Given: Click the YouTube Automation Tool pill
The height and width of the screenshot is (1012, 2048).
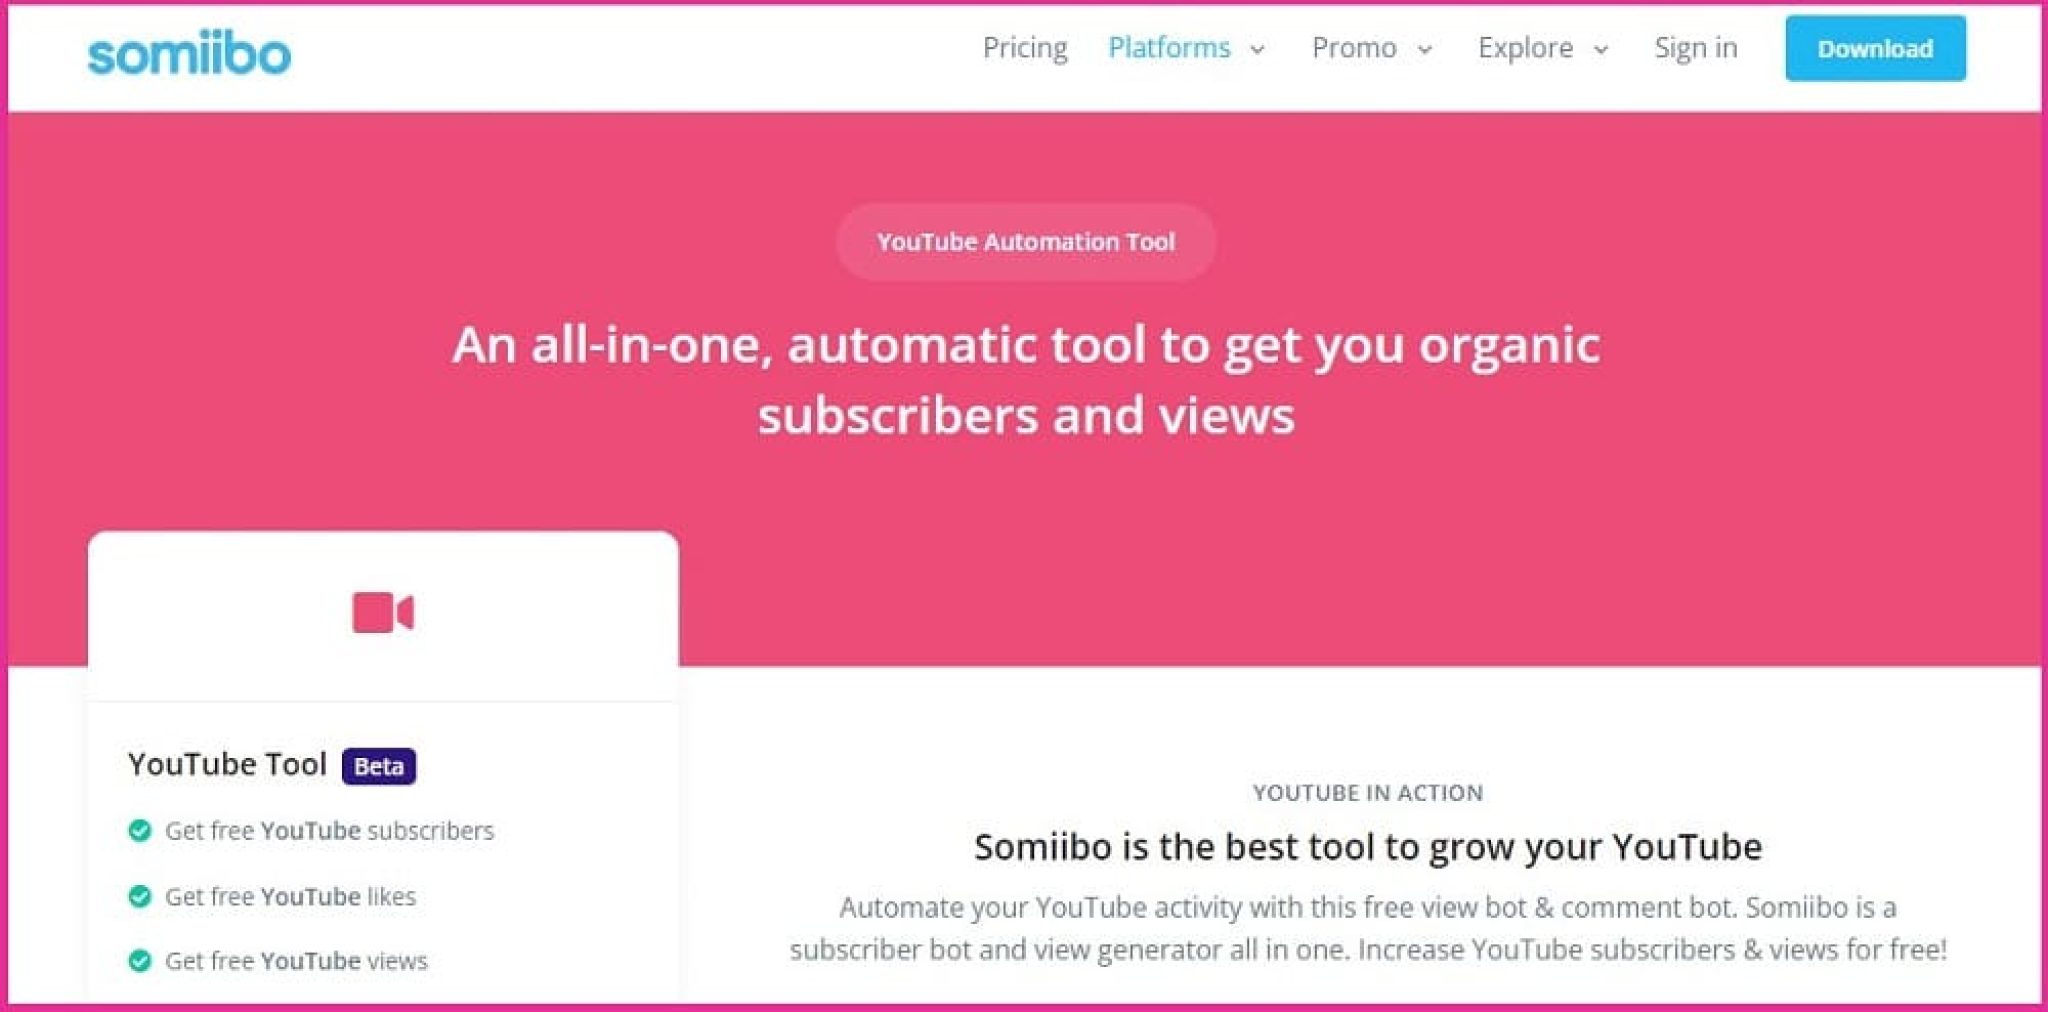Looking at the screenshot, I should click(x=1026, y=242).
